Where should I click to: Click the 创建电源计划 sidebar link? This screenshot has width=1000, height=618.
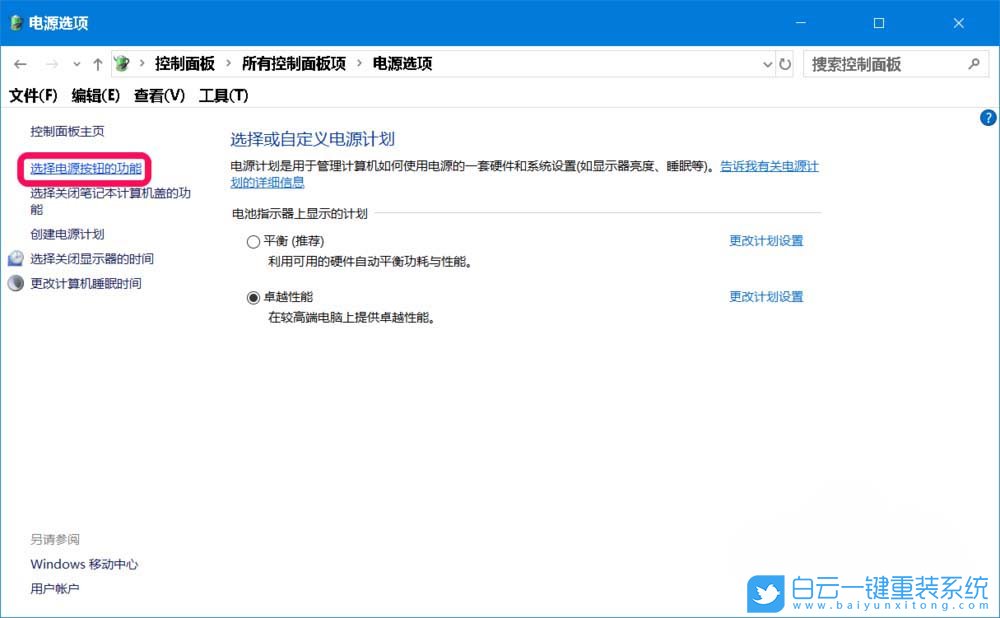[66, 233]
